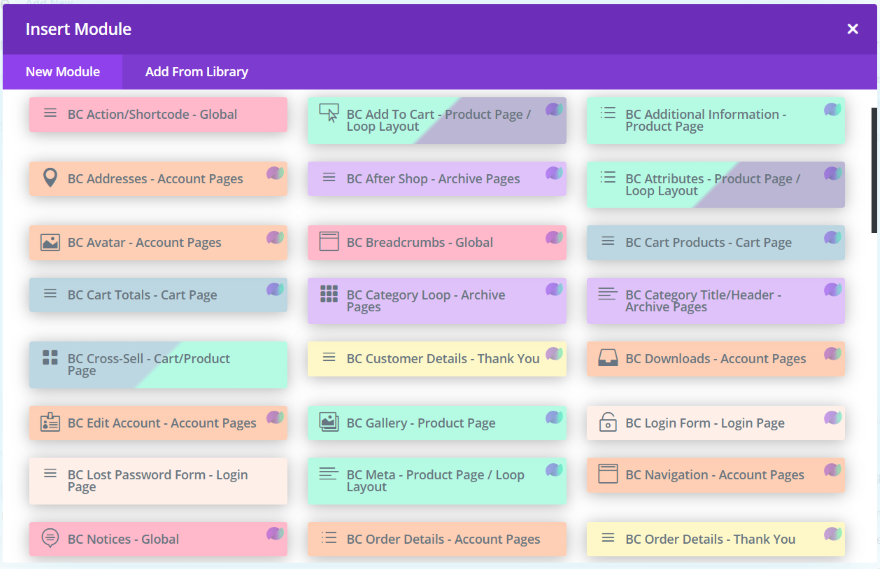Click the map pin icon for BC Addresses
880x569 pixels.
(50, 178)
